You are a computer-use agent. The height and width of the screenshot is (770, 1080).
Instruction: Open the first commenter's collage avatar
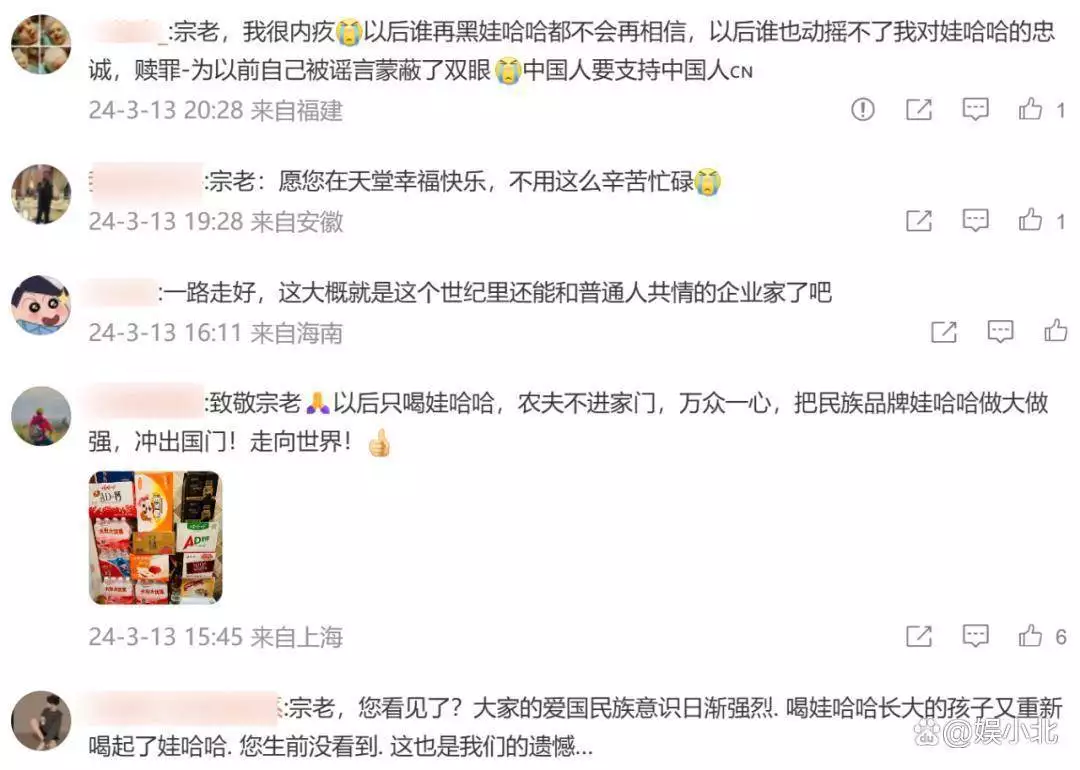[x=41, y=44]
